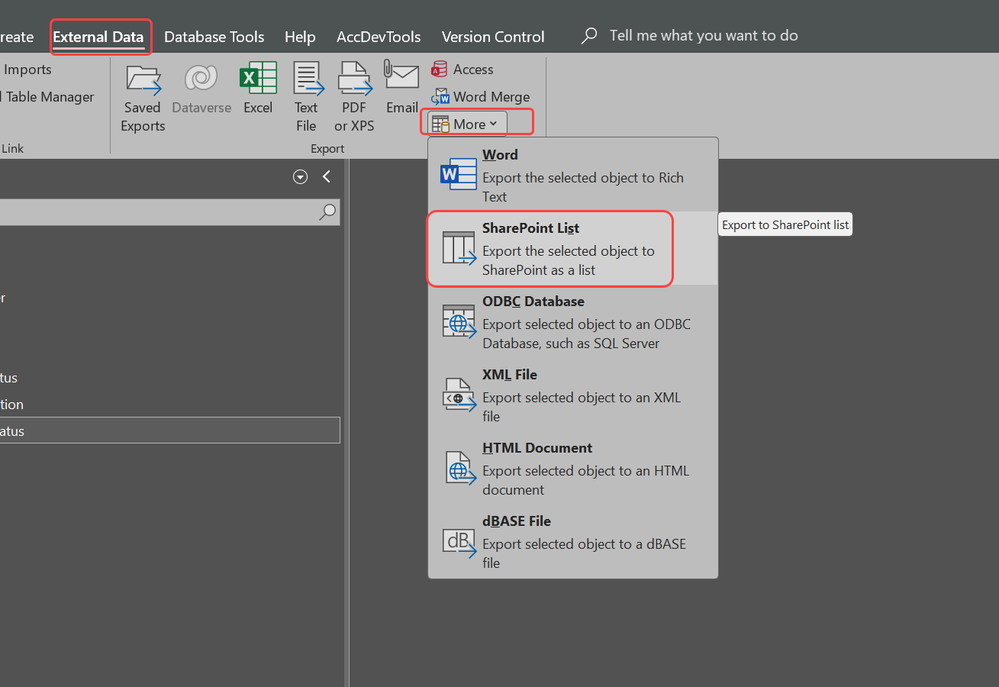Export to an Access database
The height and width of the screenshot is (687, 999).
(463, 69)
